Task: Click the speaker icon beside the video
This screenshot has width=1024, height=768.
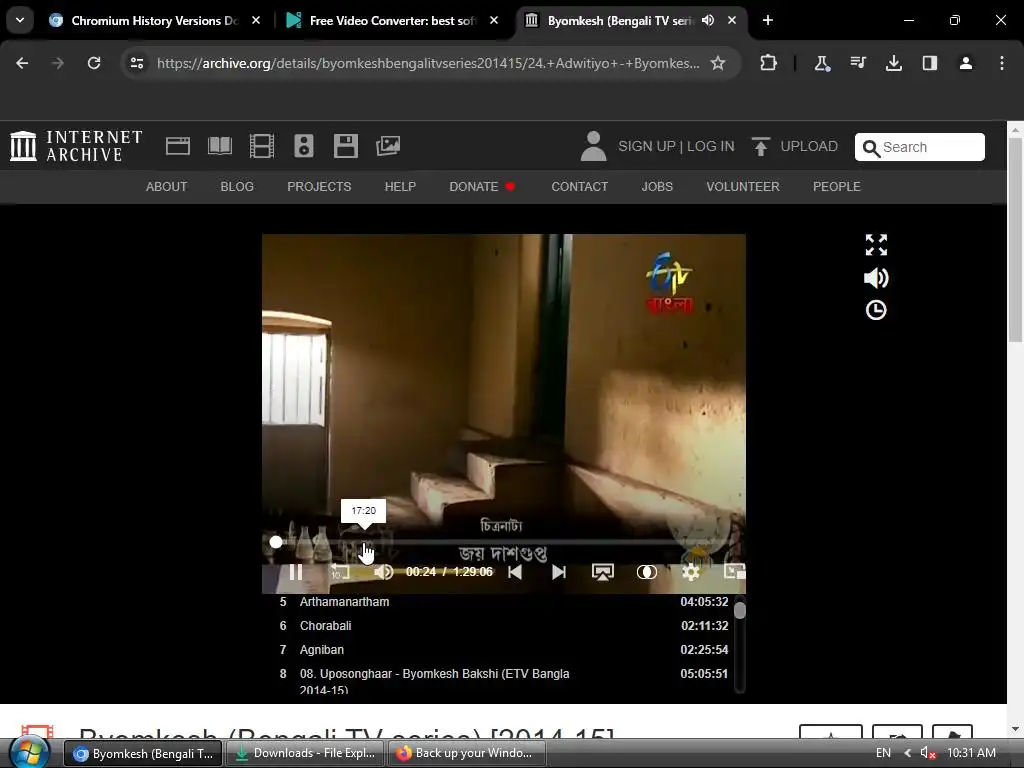Action: (876, 278)
